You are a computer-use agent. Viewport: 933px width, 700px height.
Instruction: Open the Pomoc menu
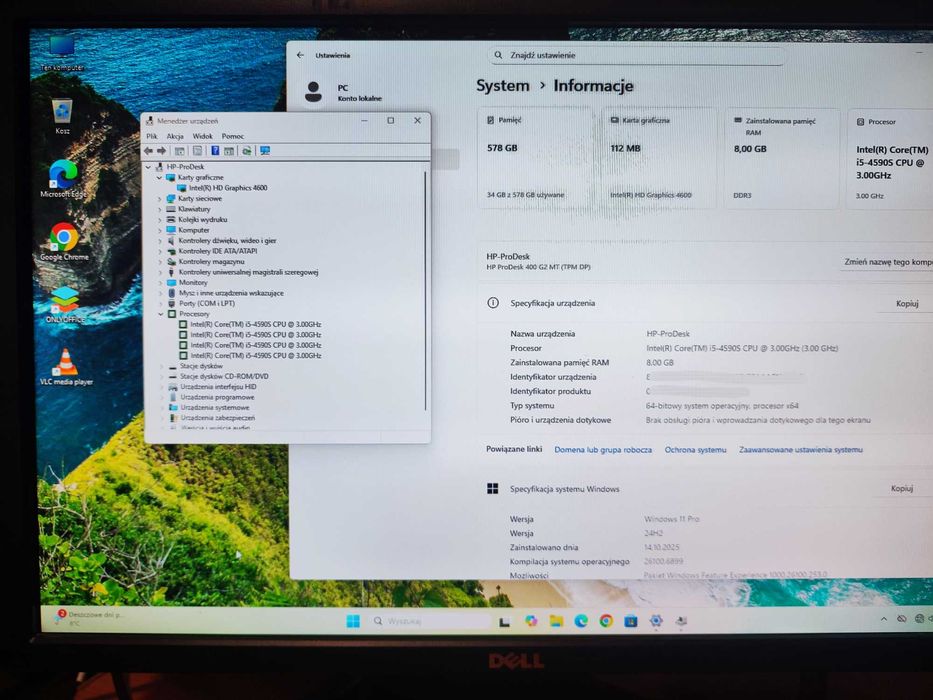(x=233, y=136)
